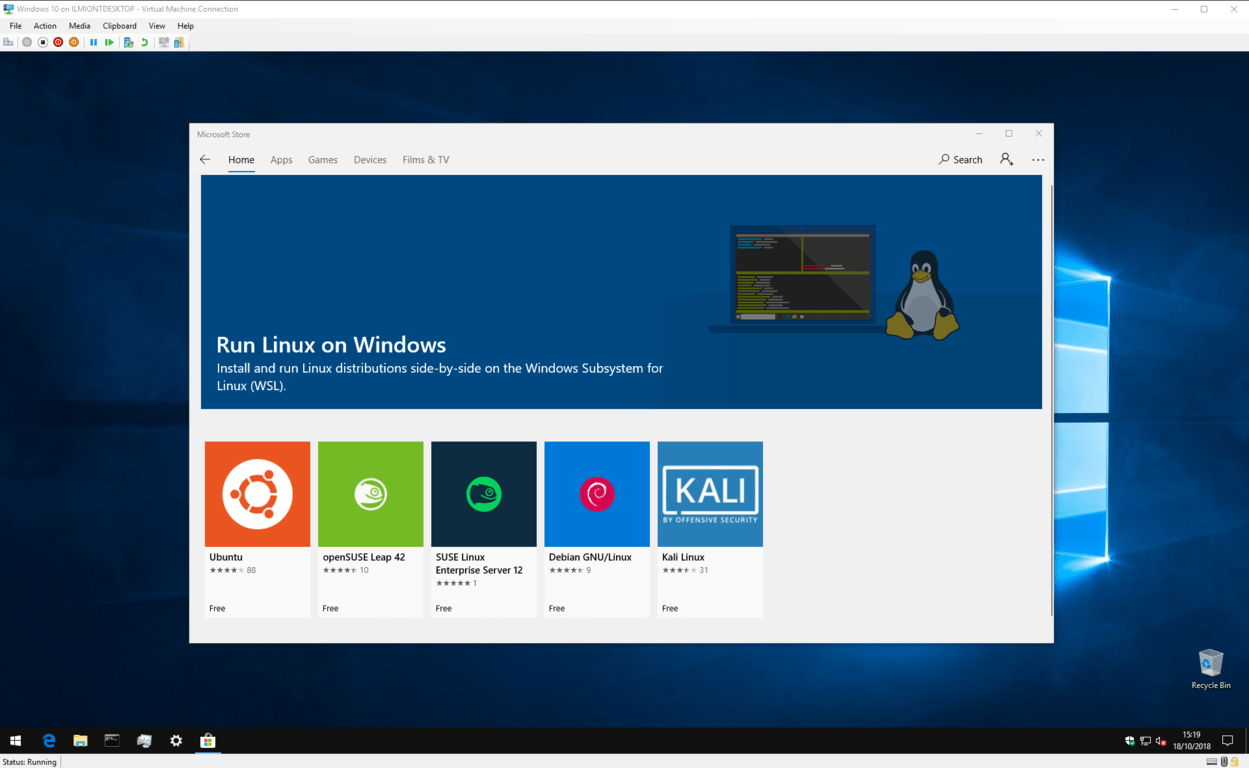Select the Recycle Bin desktop icon
Screen dimensions: 1249x768
1211,668
